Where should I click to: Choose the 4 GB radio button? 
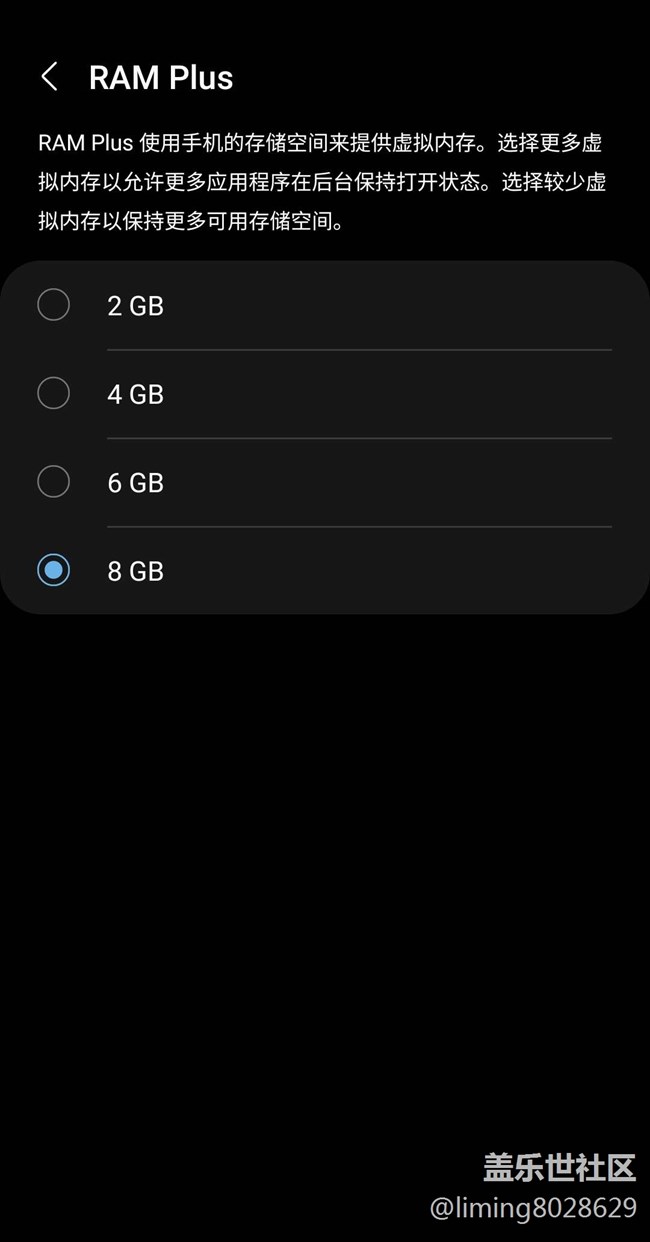53,393
